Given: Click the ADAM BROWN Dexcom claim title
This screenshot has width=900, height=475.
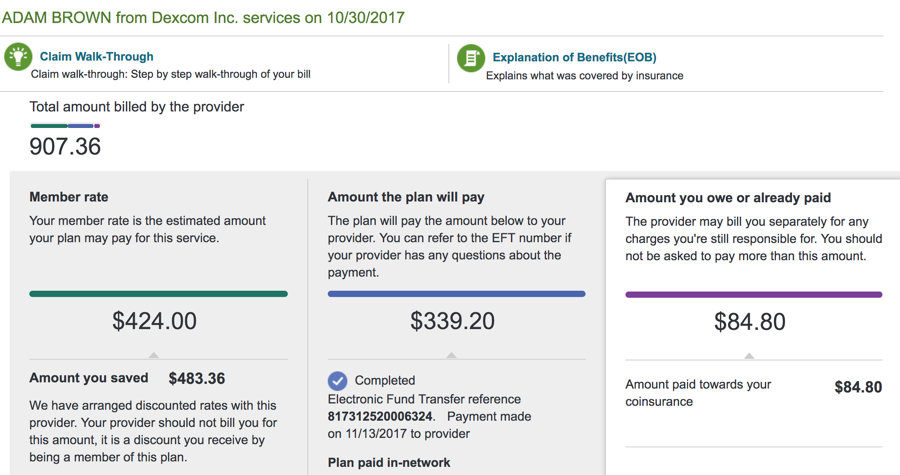Looking at the screenshot, I should (203, 18).
